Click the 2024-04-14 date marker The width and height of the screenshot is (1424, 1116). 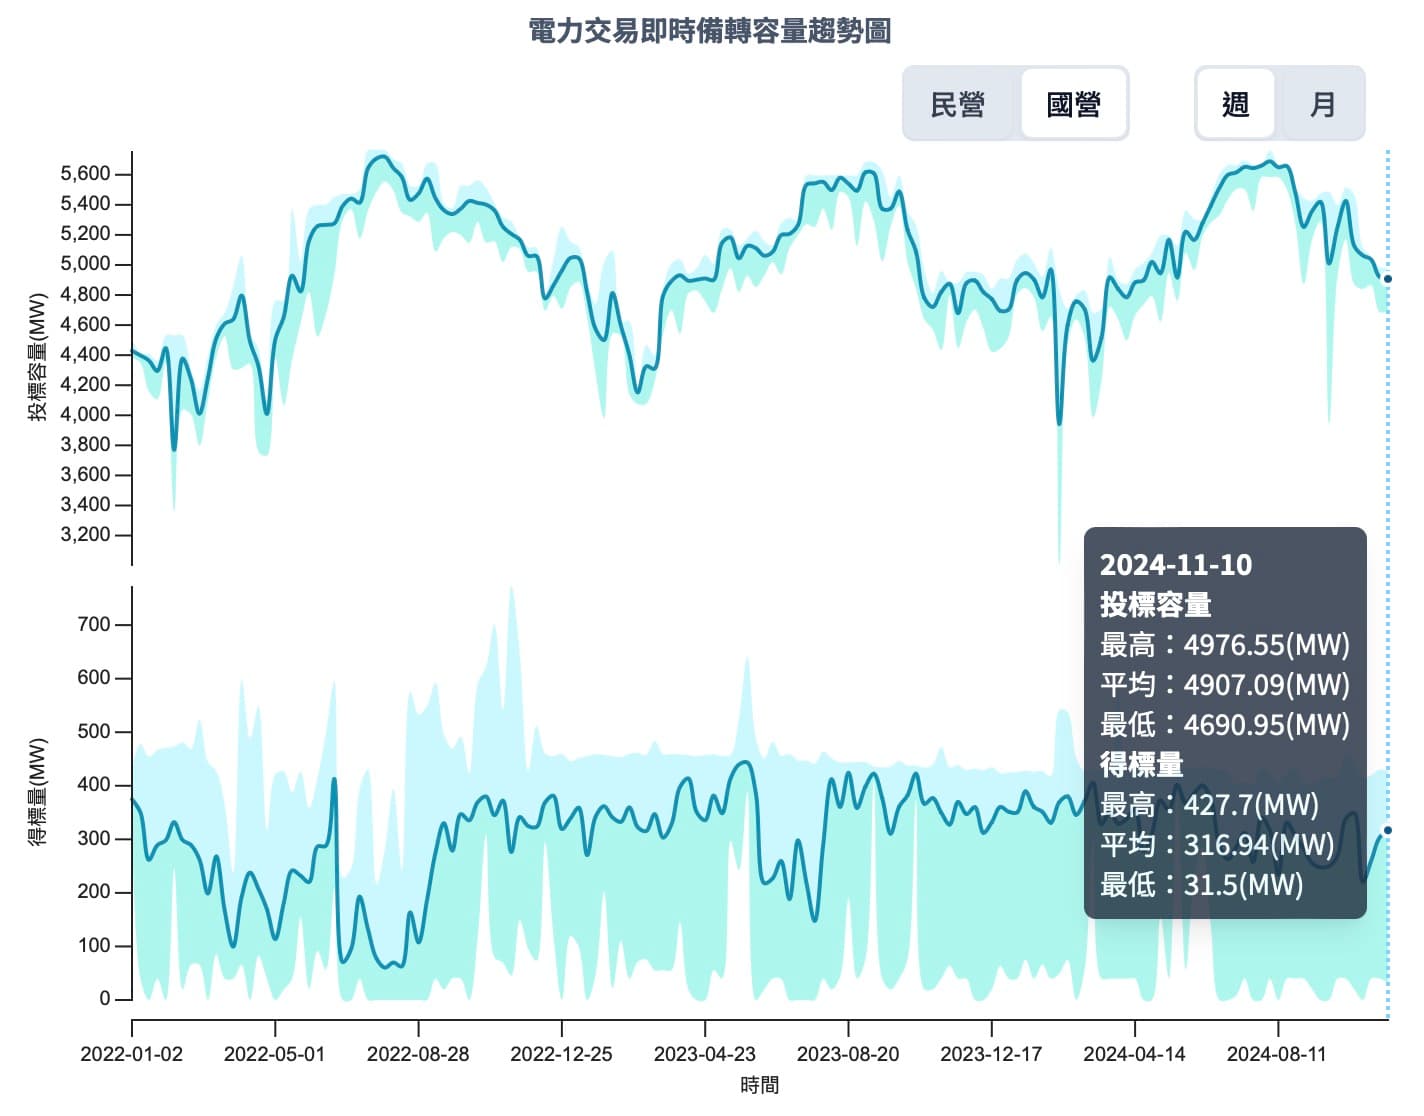point(1134,1054)
